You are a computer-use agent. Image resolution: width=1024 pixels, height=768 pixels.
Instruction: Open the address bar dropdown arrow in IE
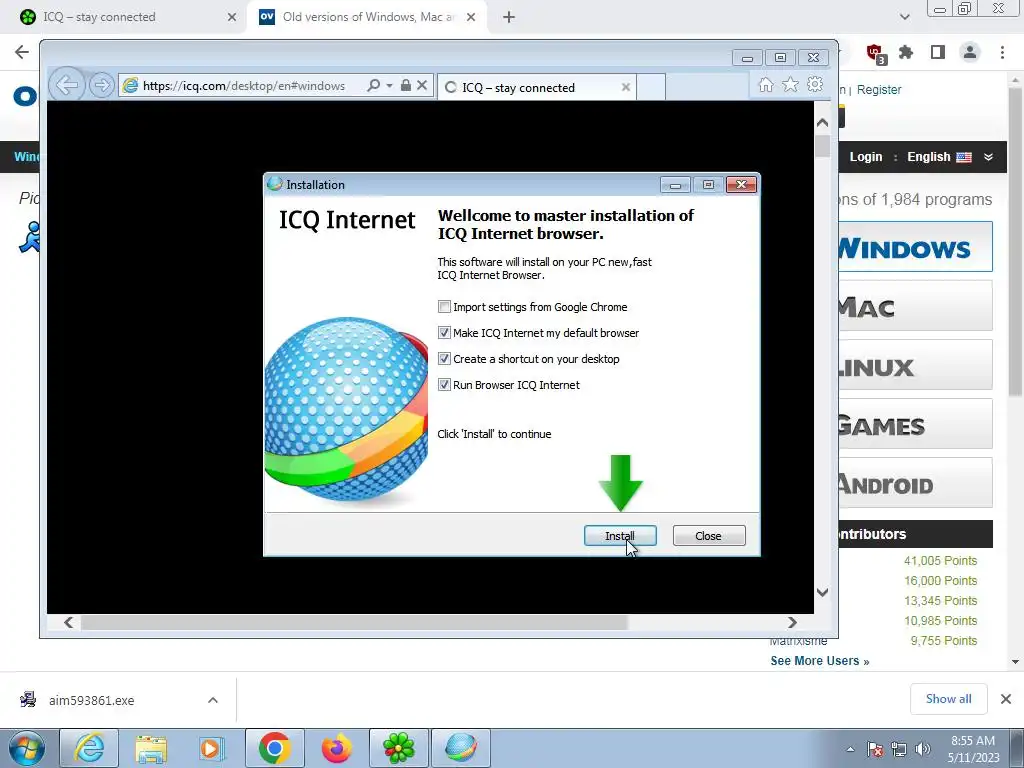(x=389, y=86)
